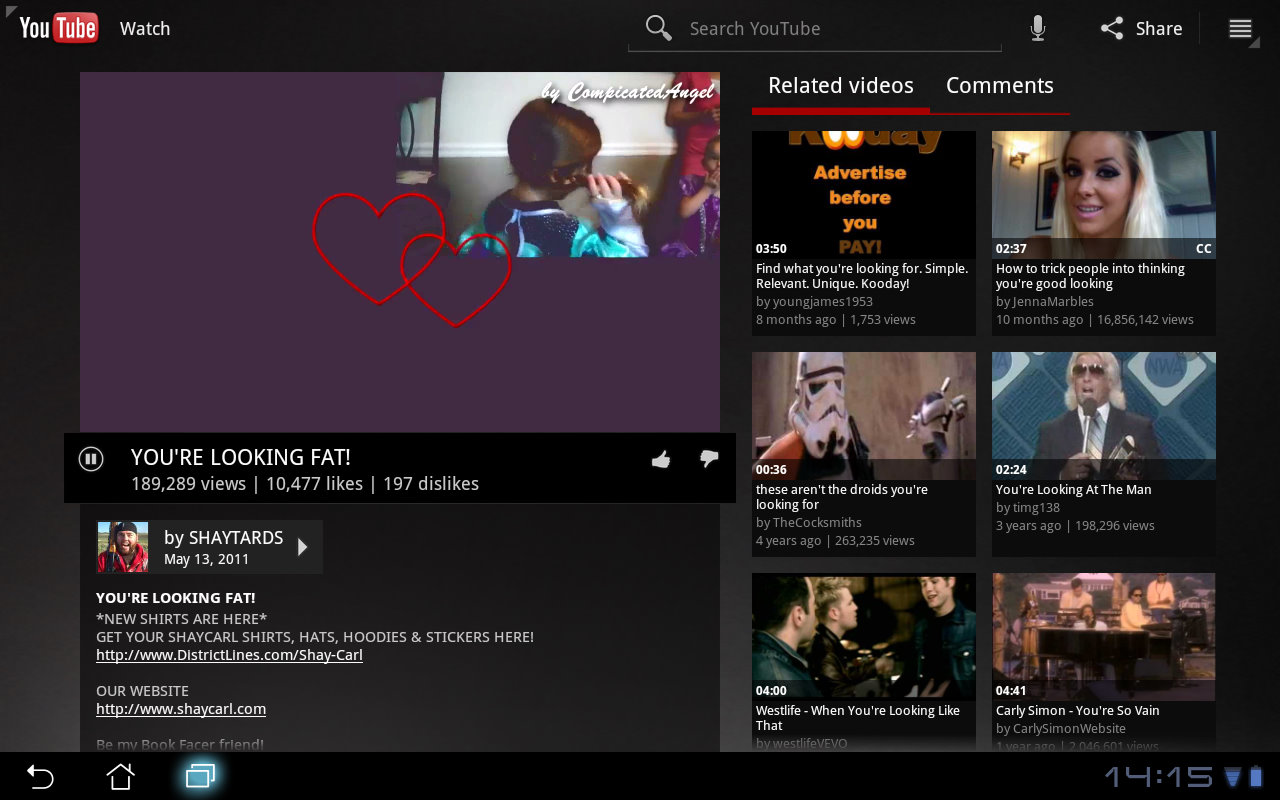This screenshot has height=800, width=1280.
Task: Select the 'YOU'RE LOOKING FAT!' video title
Action: pos(241,458)
